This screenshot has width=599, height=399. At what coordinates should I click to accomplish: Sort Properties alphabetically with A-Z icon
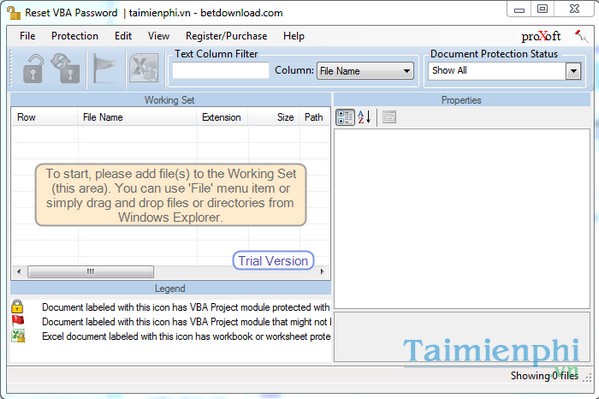[364, 117]
